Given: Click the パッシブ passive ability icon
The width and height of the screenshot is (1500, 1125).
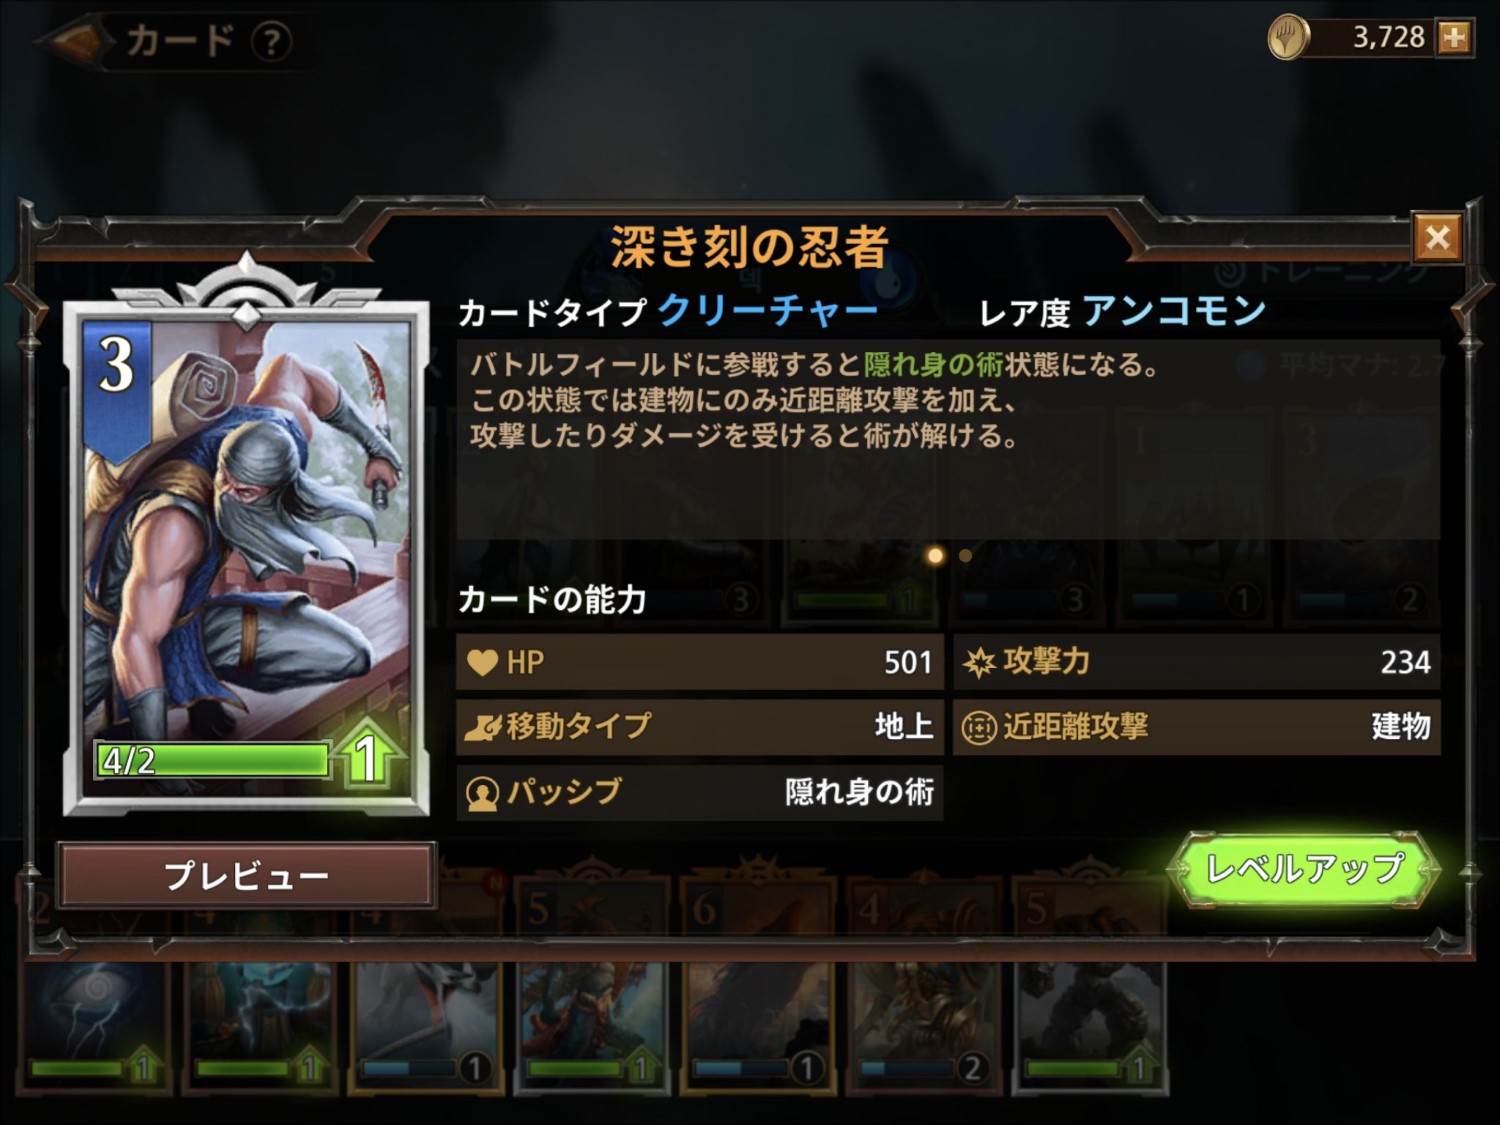Looking at the screenshot, I should pyautogui.click(x=482, y=793).
